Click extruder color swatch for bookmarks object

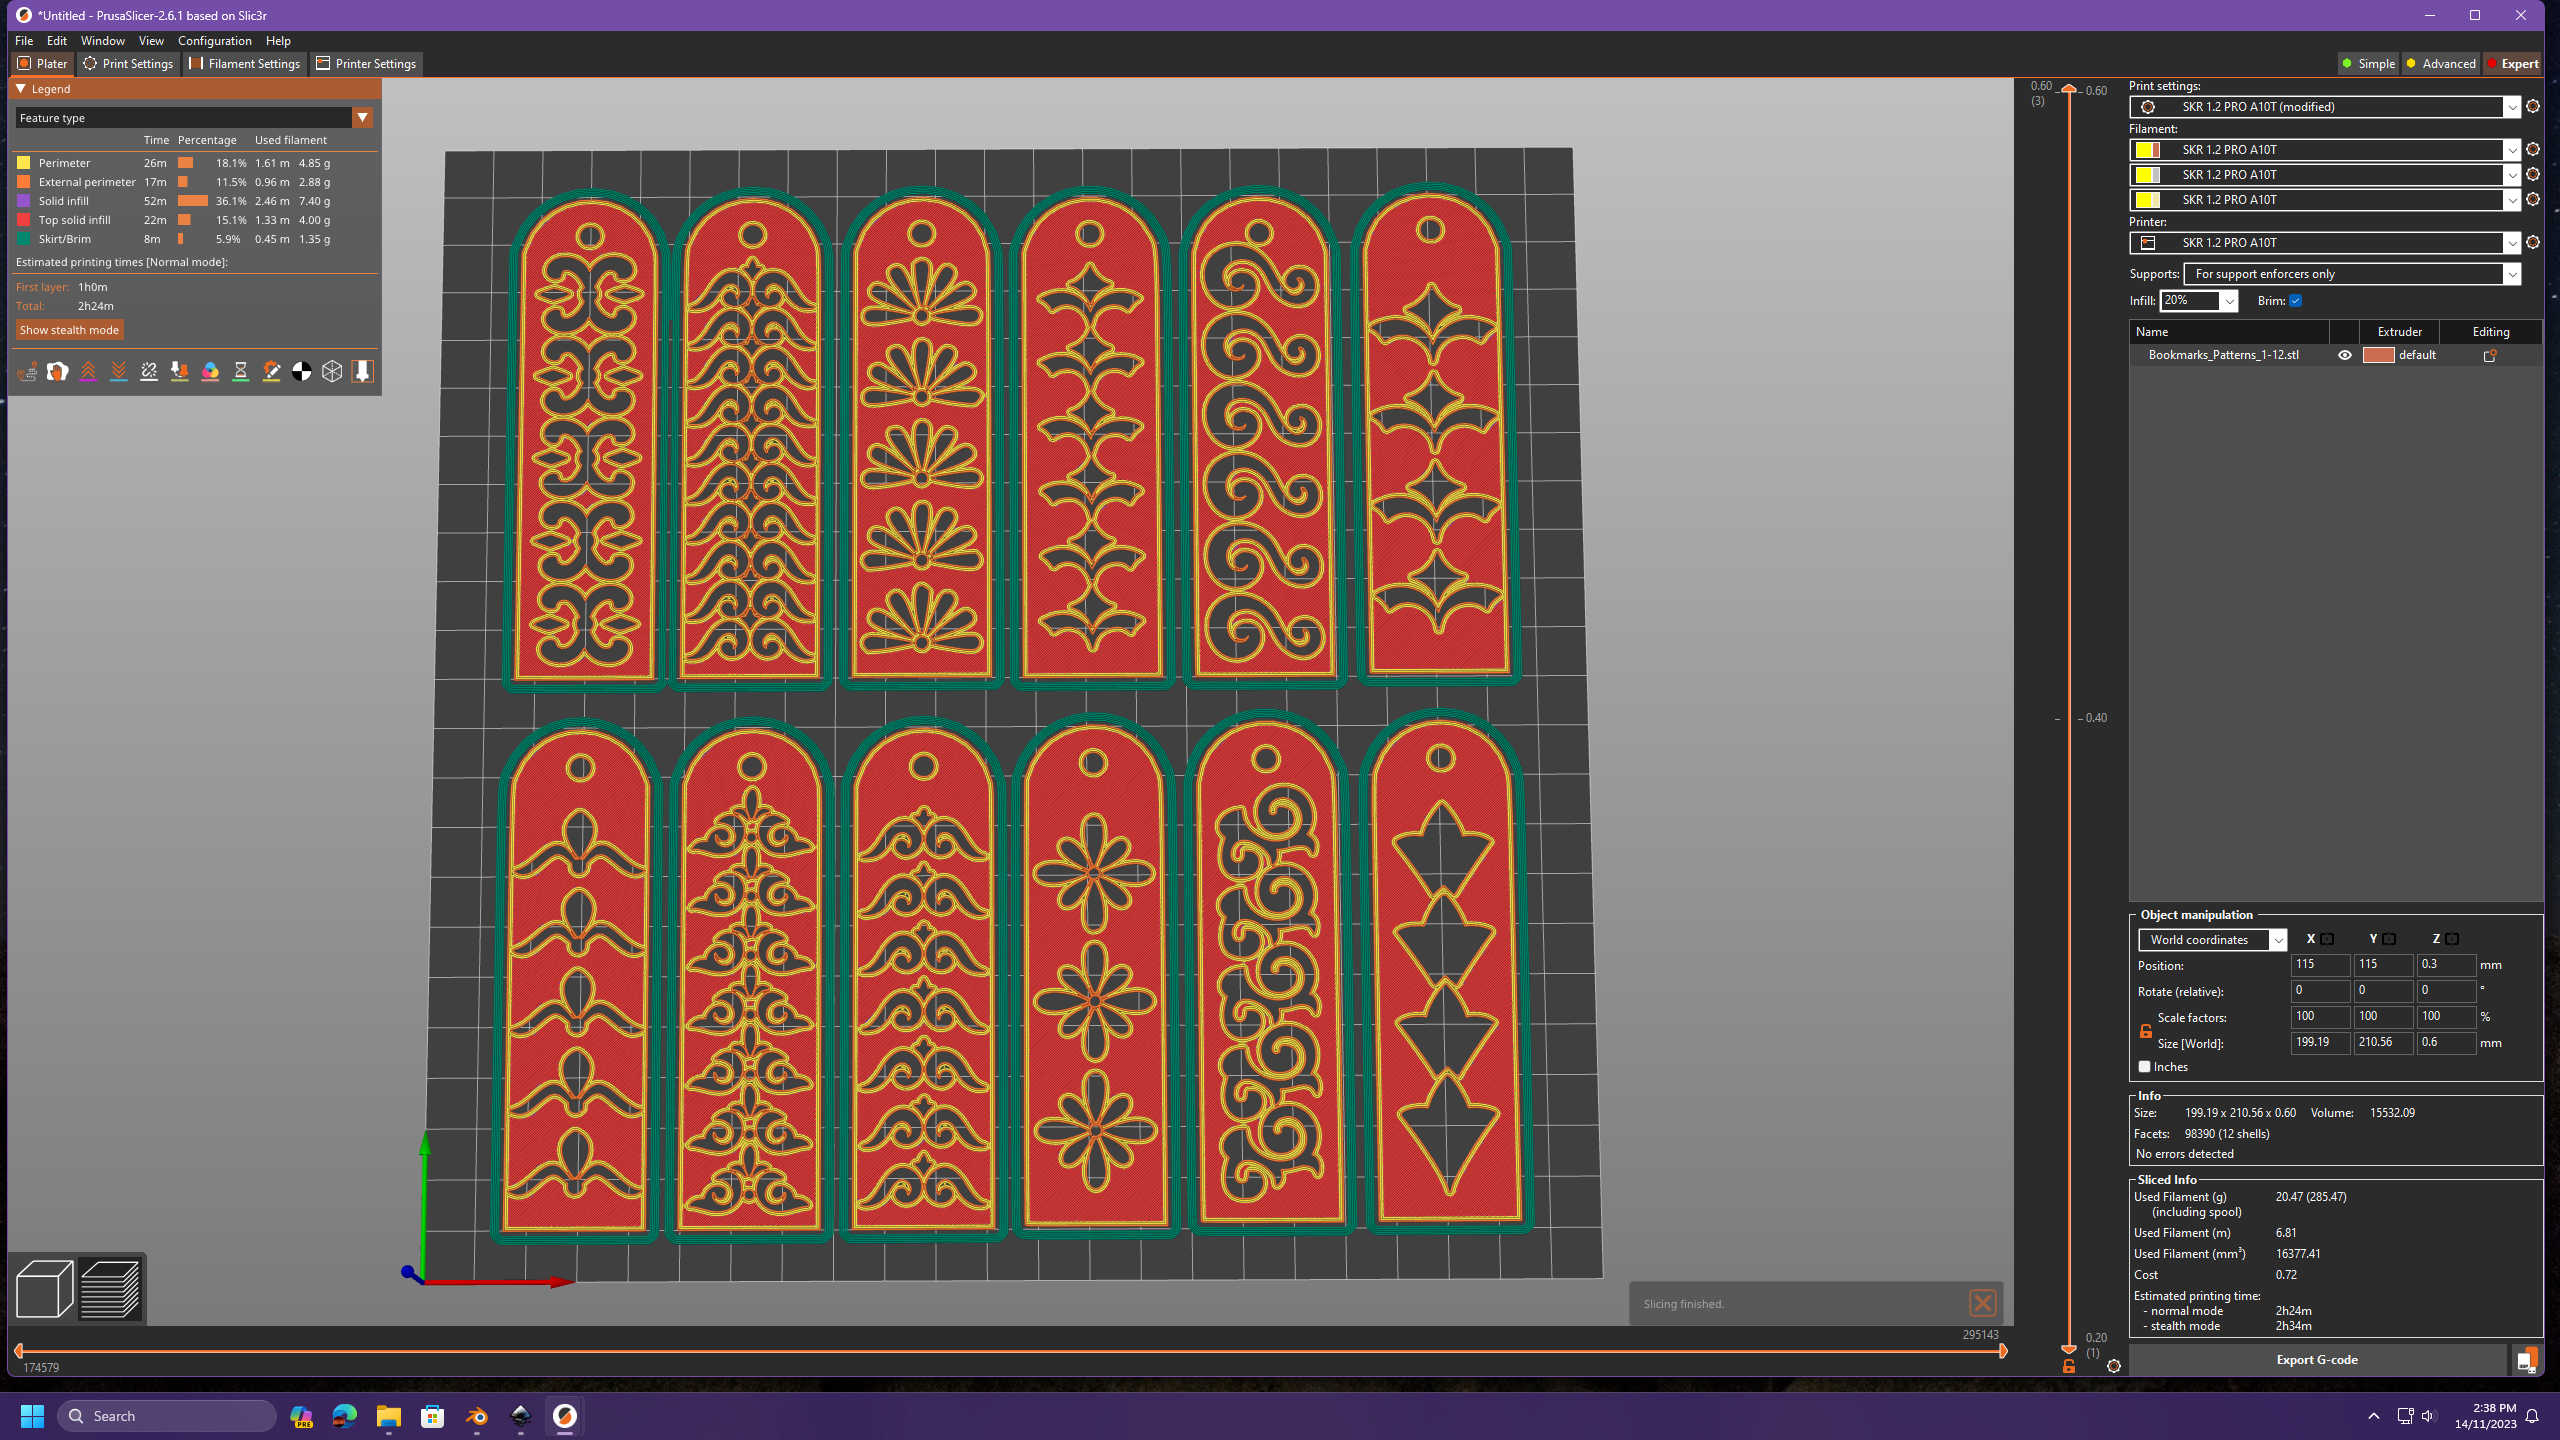2377,355
